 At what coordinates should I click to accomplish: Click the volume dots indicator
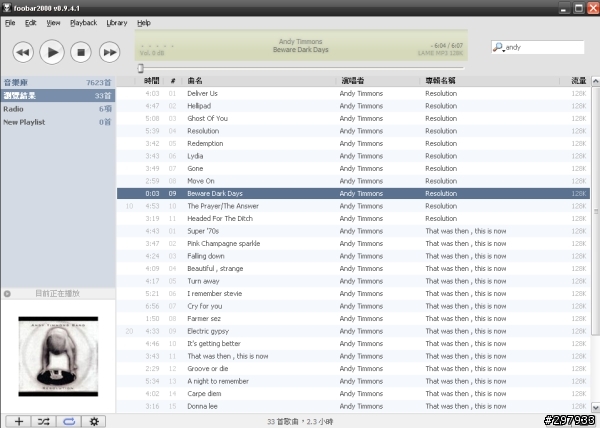[157, 46]
